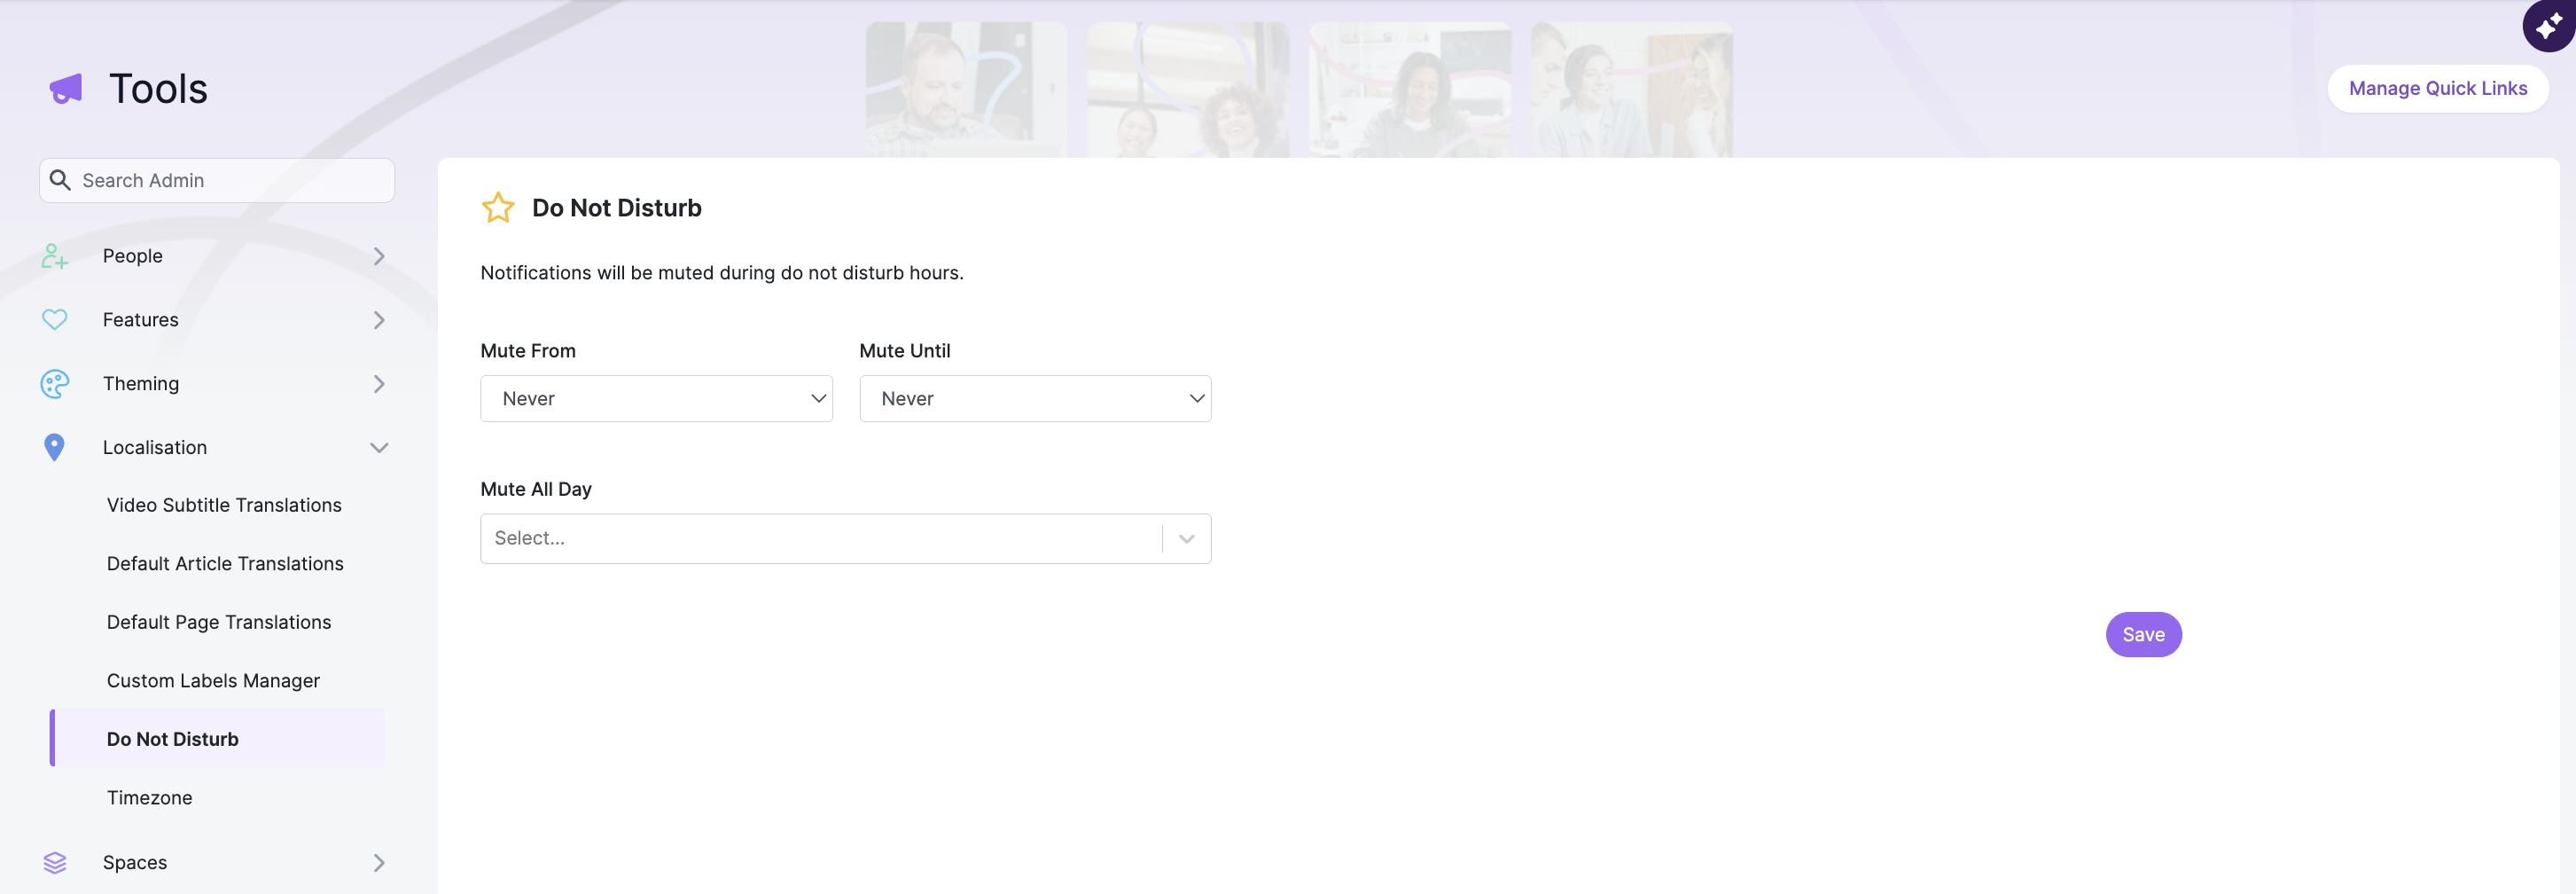Click the Tools megaphone icon
This screenshot has height=894, width=2576.
click(66, 89)
